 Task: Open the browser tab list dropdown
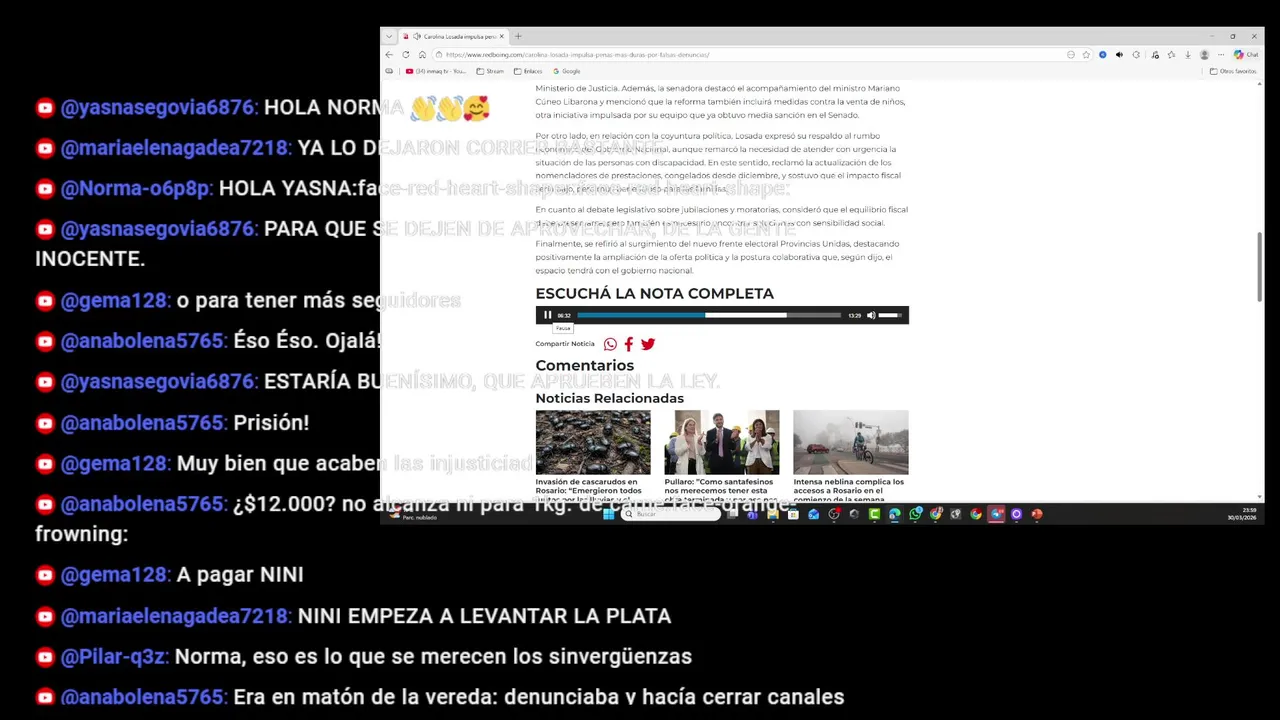(x=388, y=36)
